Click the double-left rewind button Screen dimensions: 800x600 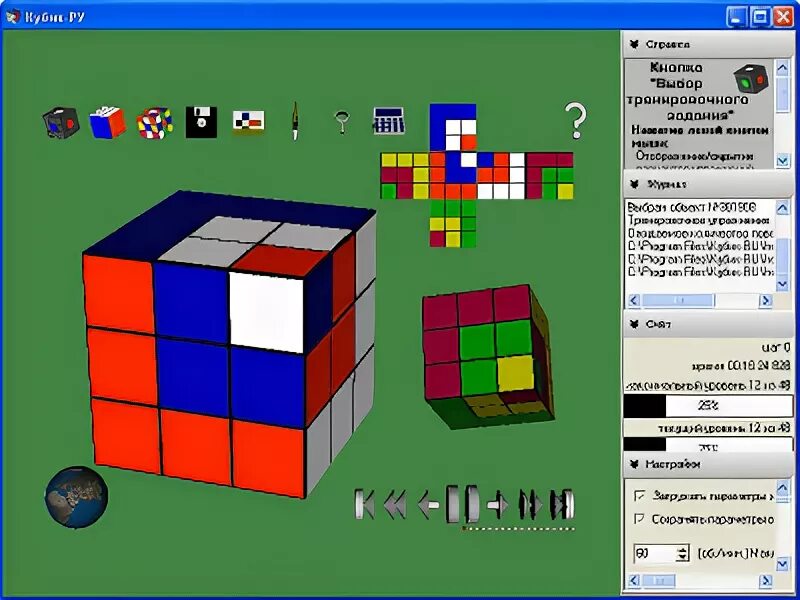[x=395, y=505]
